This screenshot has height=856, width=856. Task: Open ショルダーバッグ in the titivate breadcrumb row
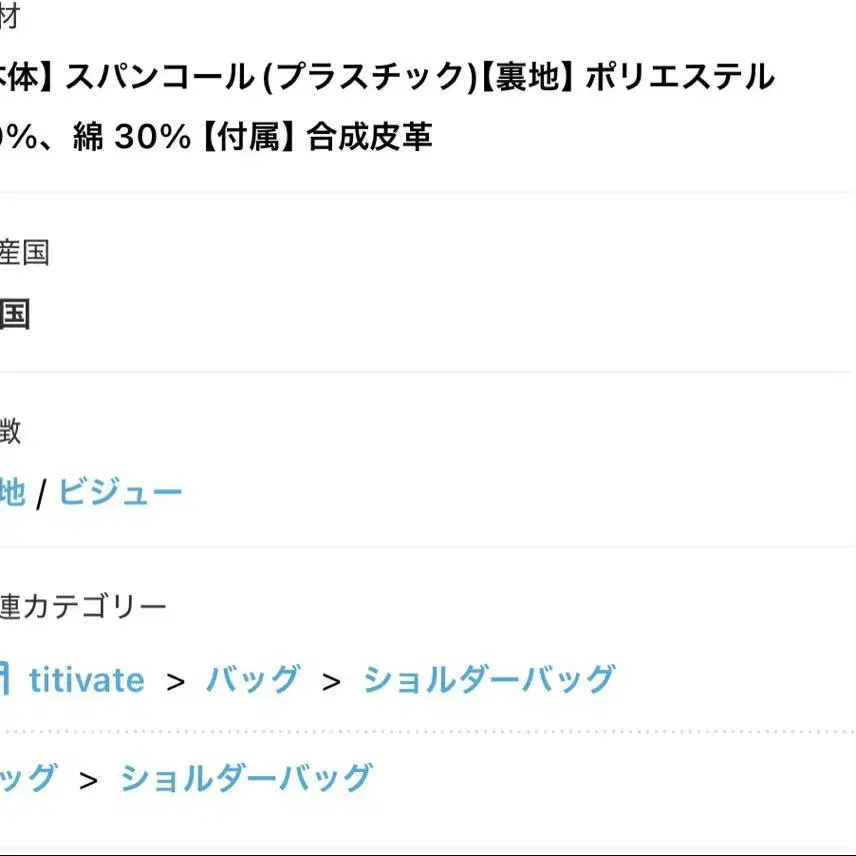point(488,680)
